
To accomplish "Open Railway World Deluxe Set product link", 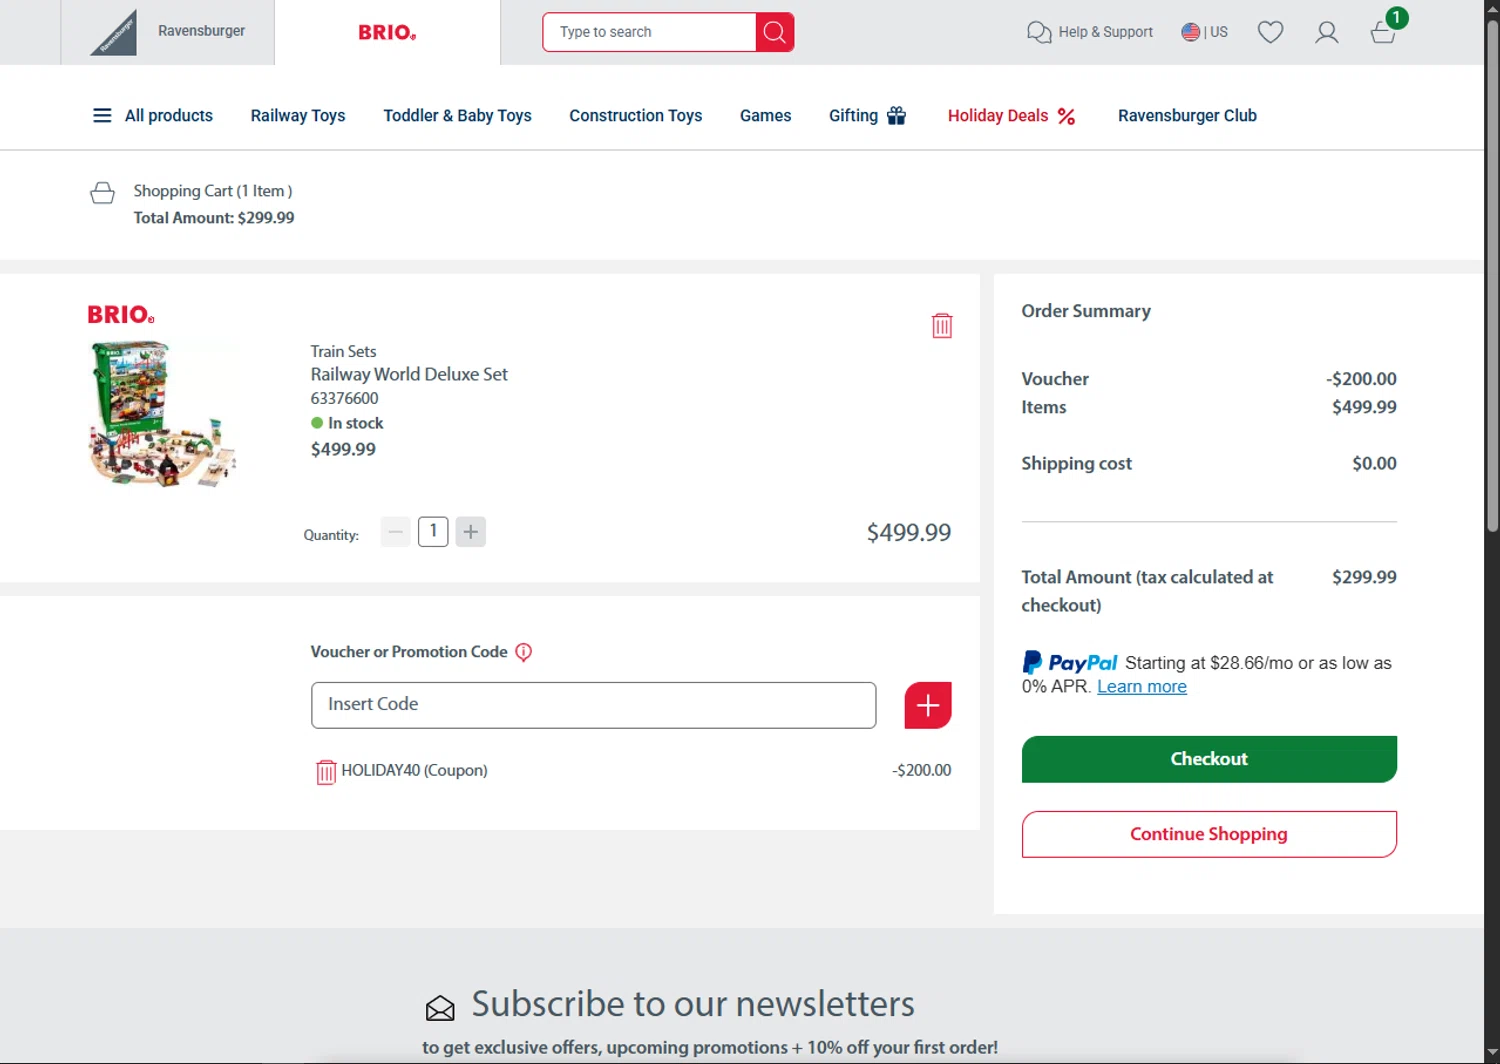I will pos(409,374).
